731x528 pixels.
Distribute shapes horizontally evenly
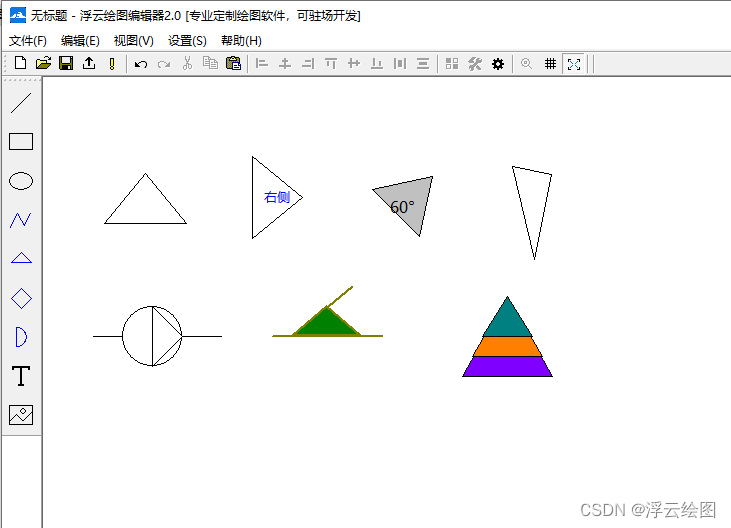coord(400,64)
